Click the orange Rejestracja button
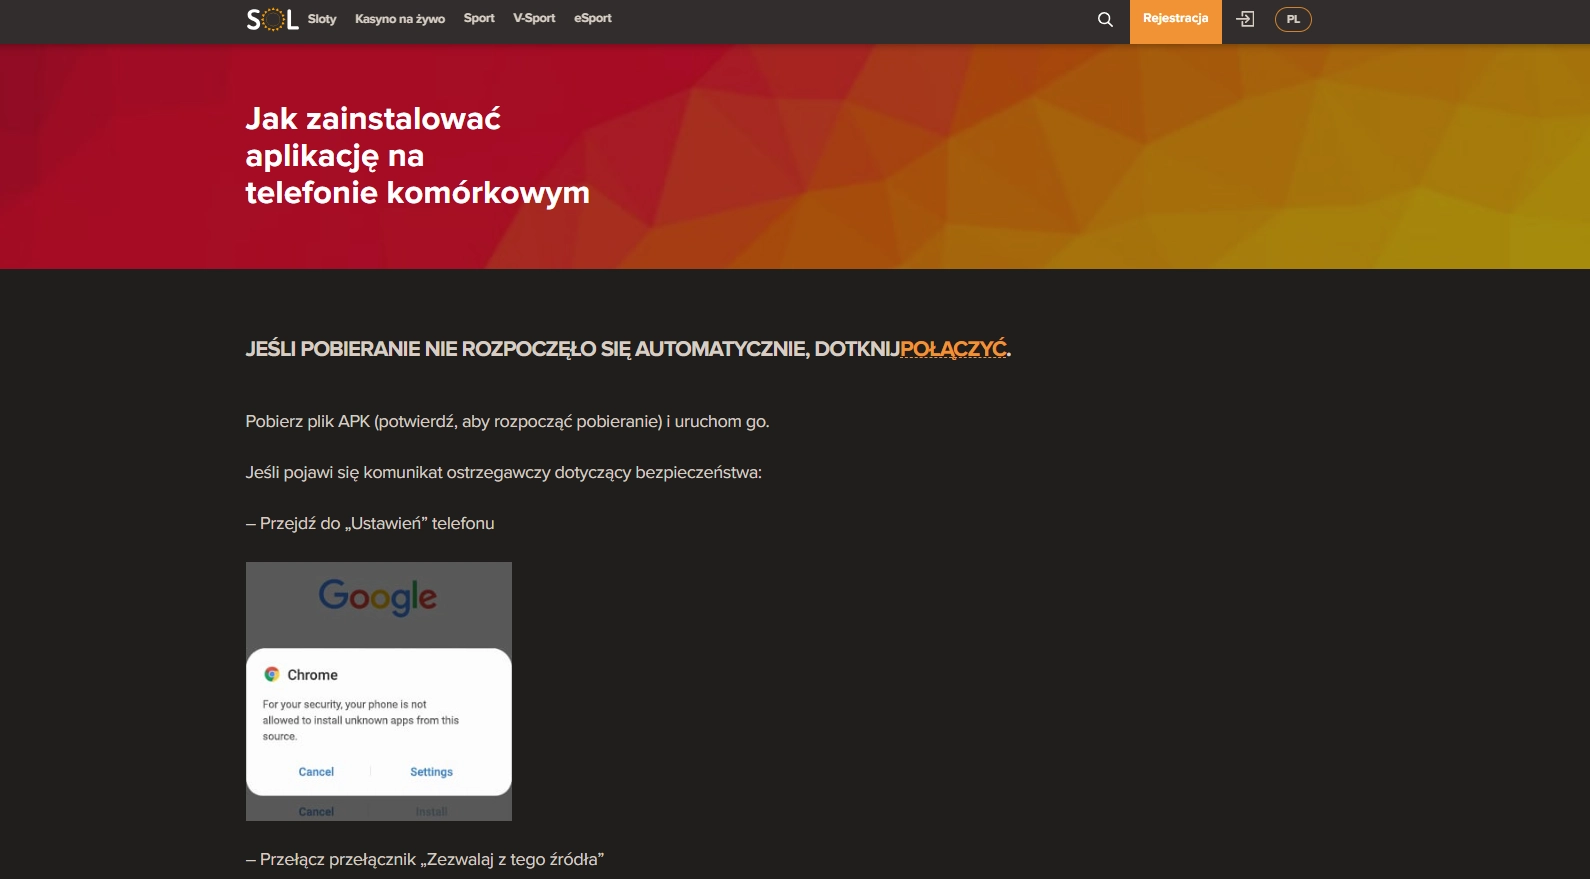The width and height of the screenshot is (1590, 879). (1176, 21)
